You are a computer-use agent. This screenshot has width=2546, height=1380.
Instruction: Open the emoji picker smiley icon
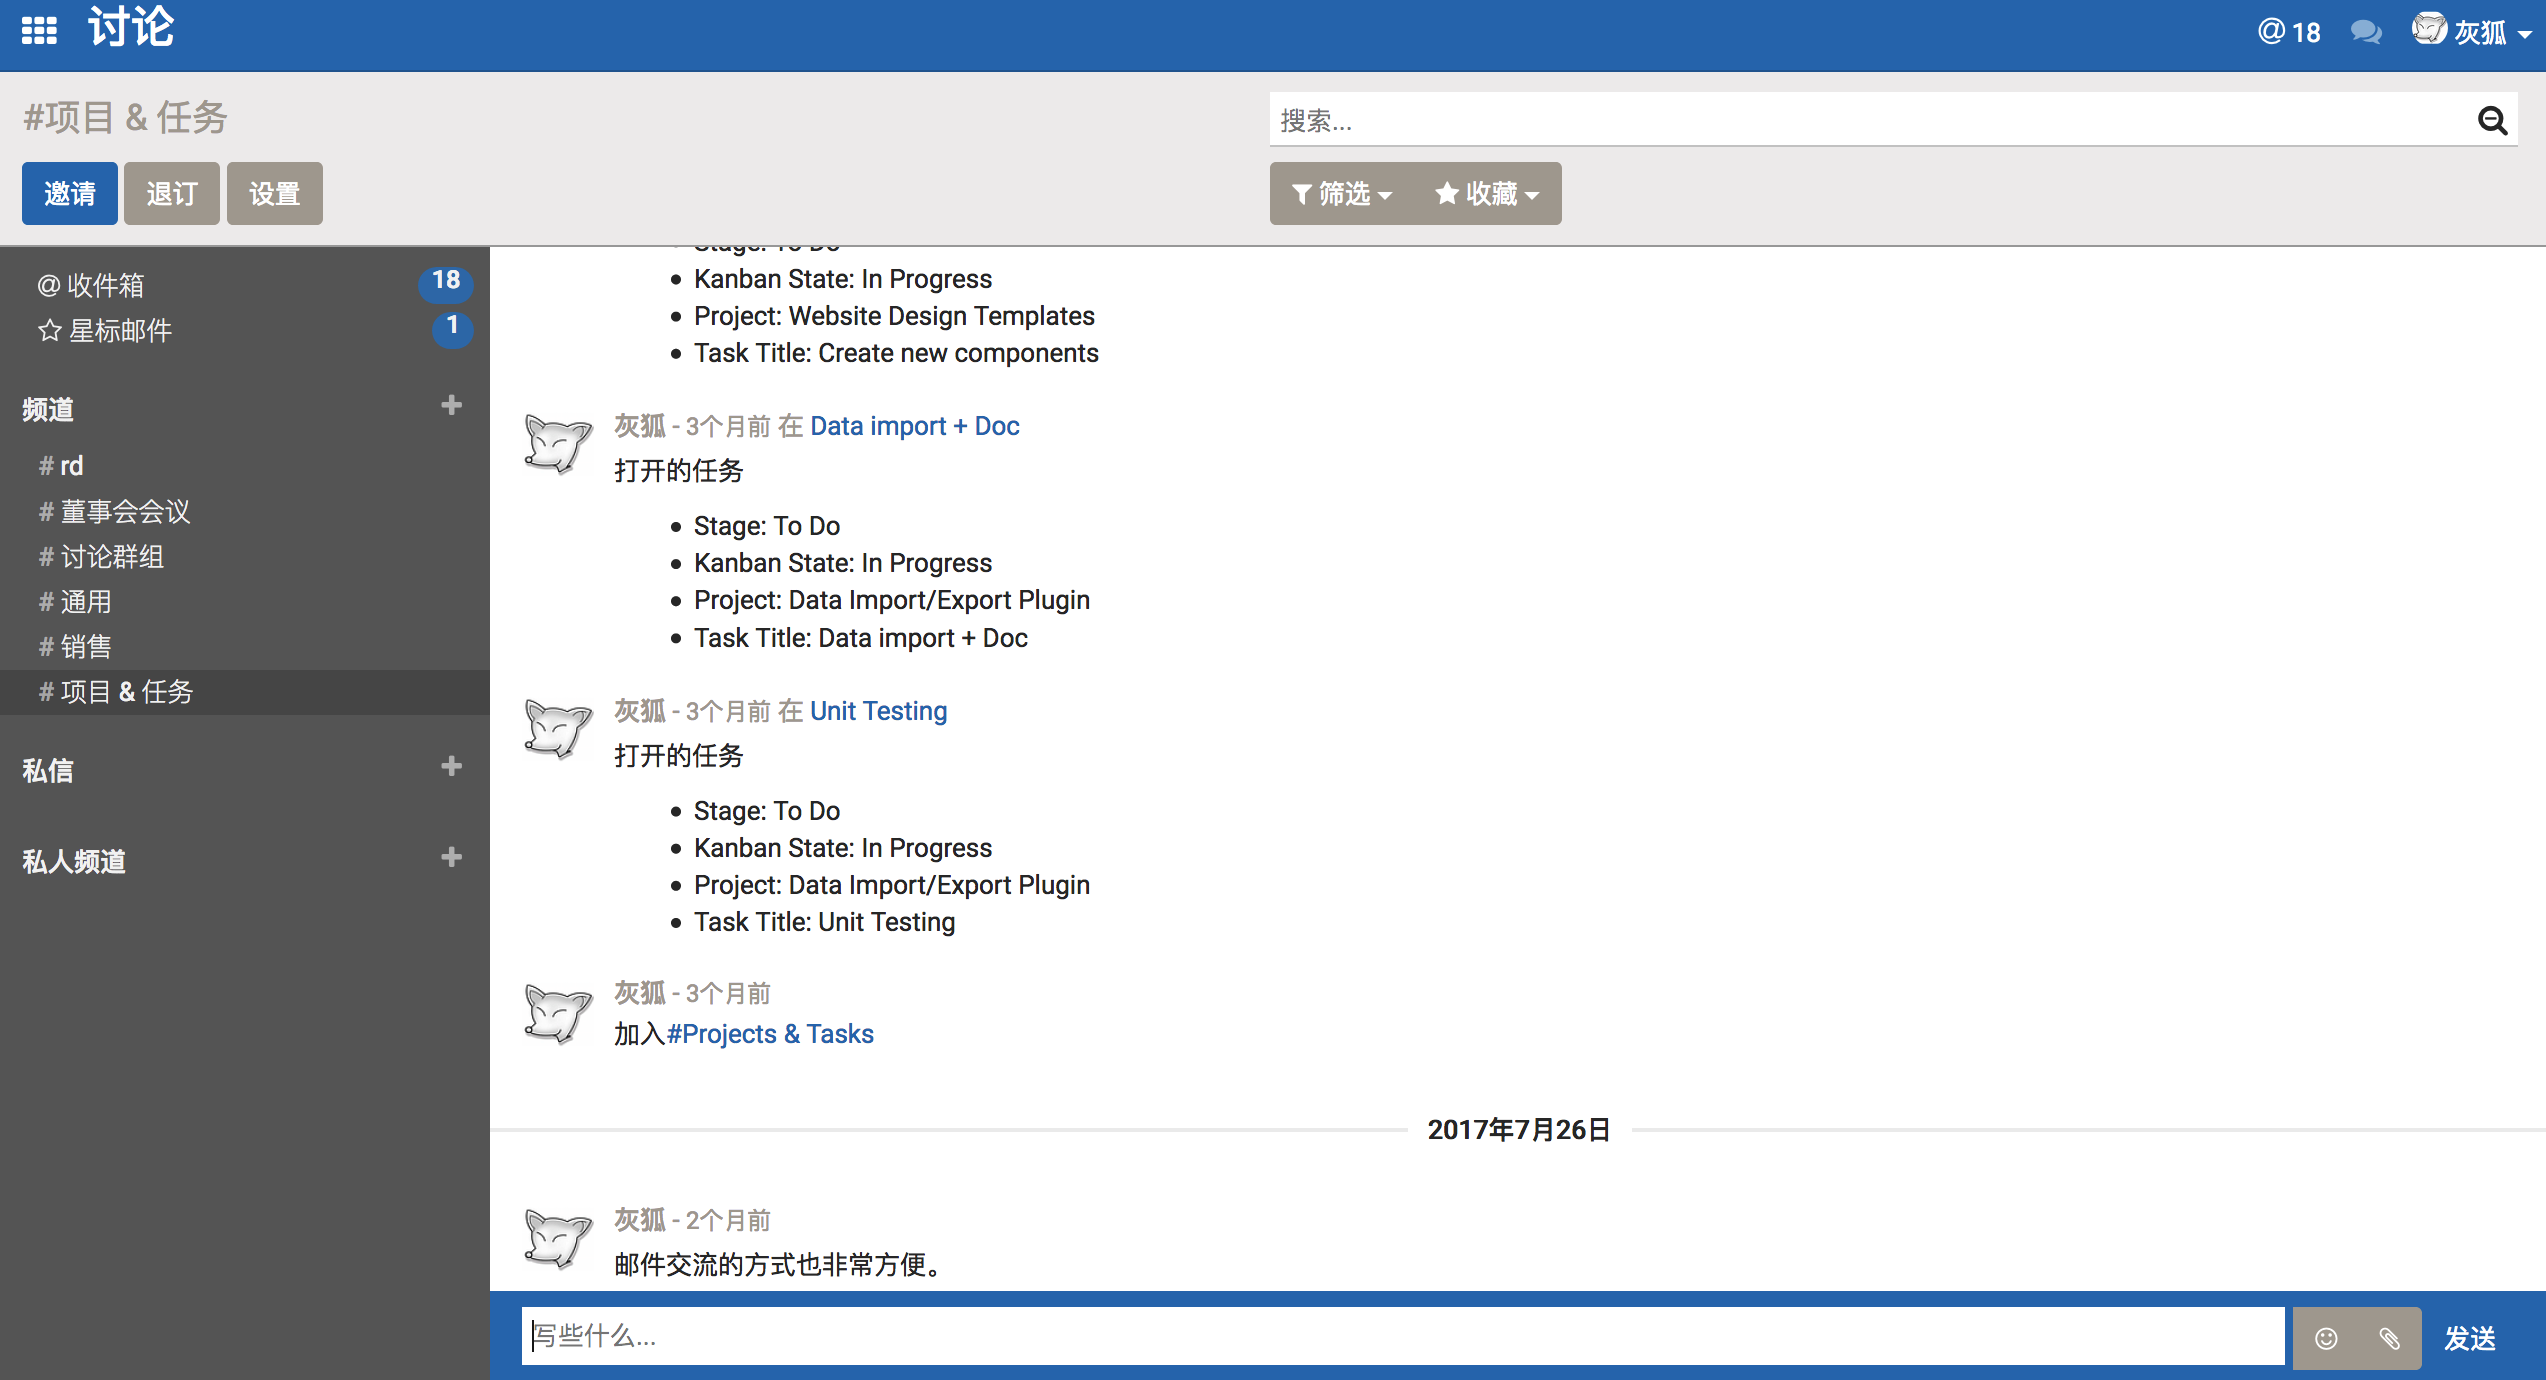pyautogui.click(x=2326, y=1338)
